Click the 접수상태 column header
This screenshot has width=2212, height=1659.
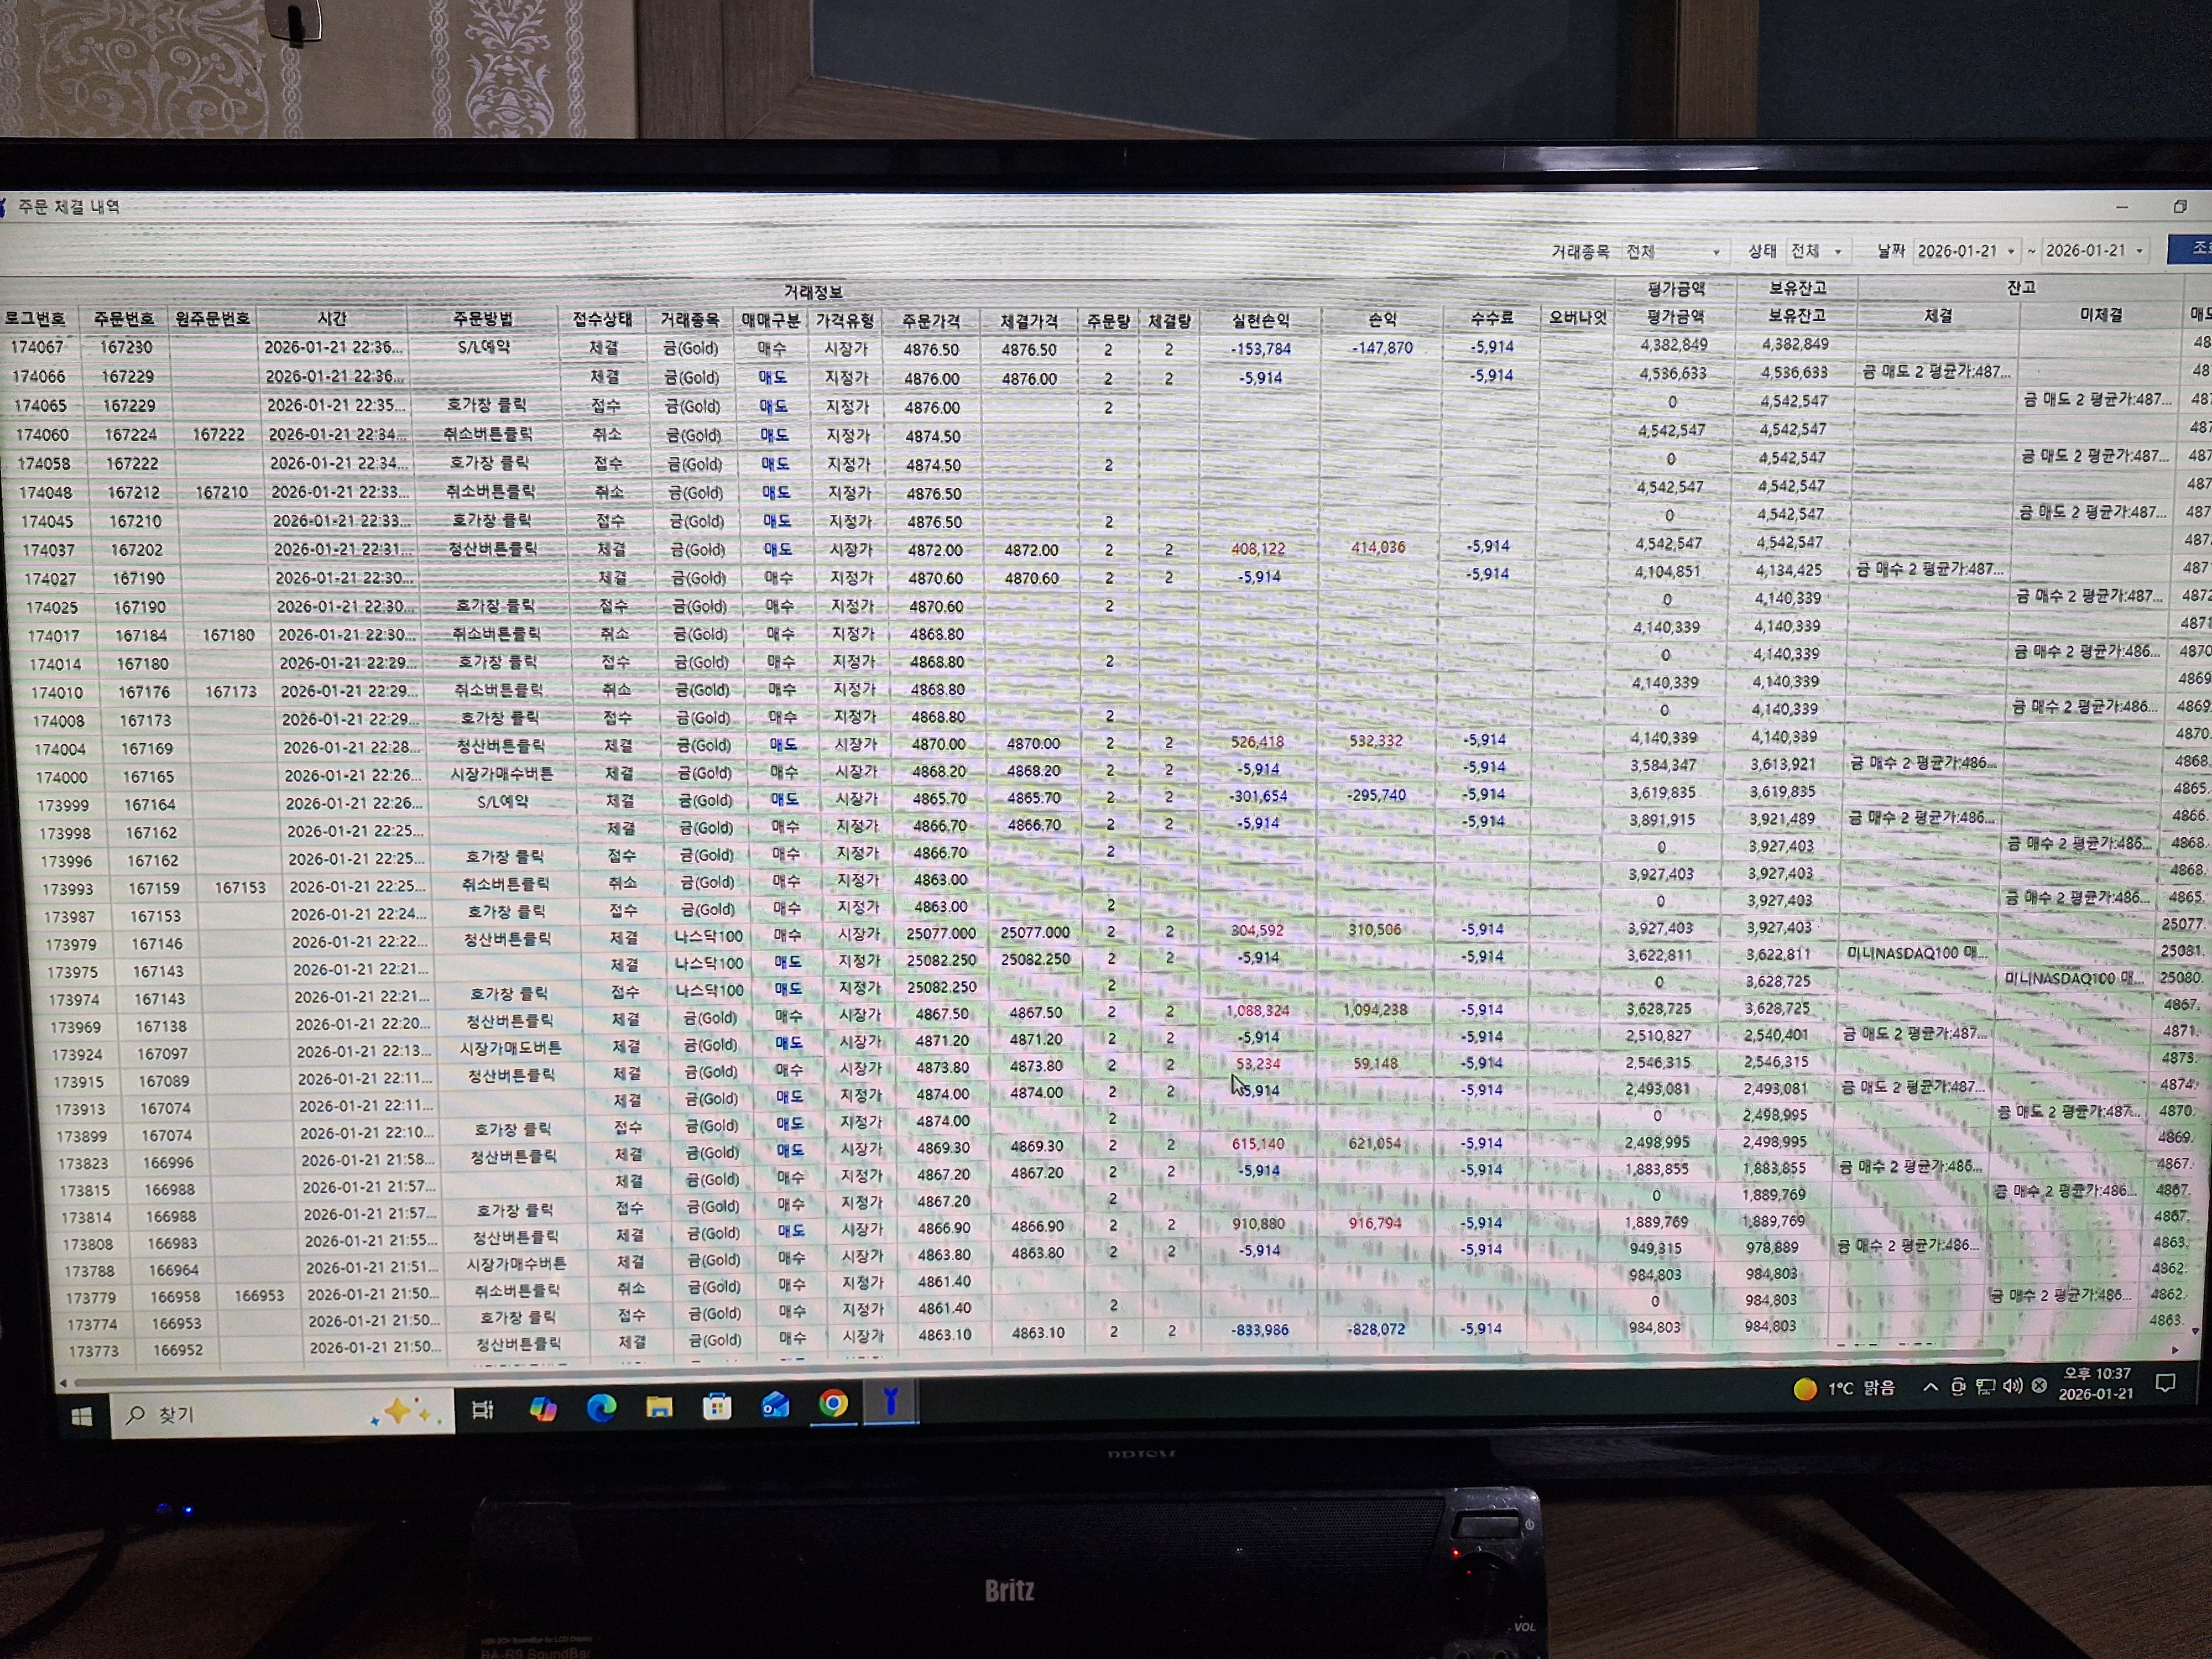click(x=602, y=320)
